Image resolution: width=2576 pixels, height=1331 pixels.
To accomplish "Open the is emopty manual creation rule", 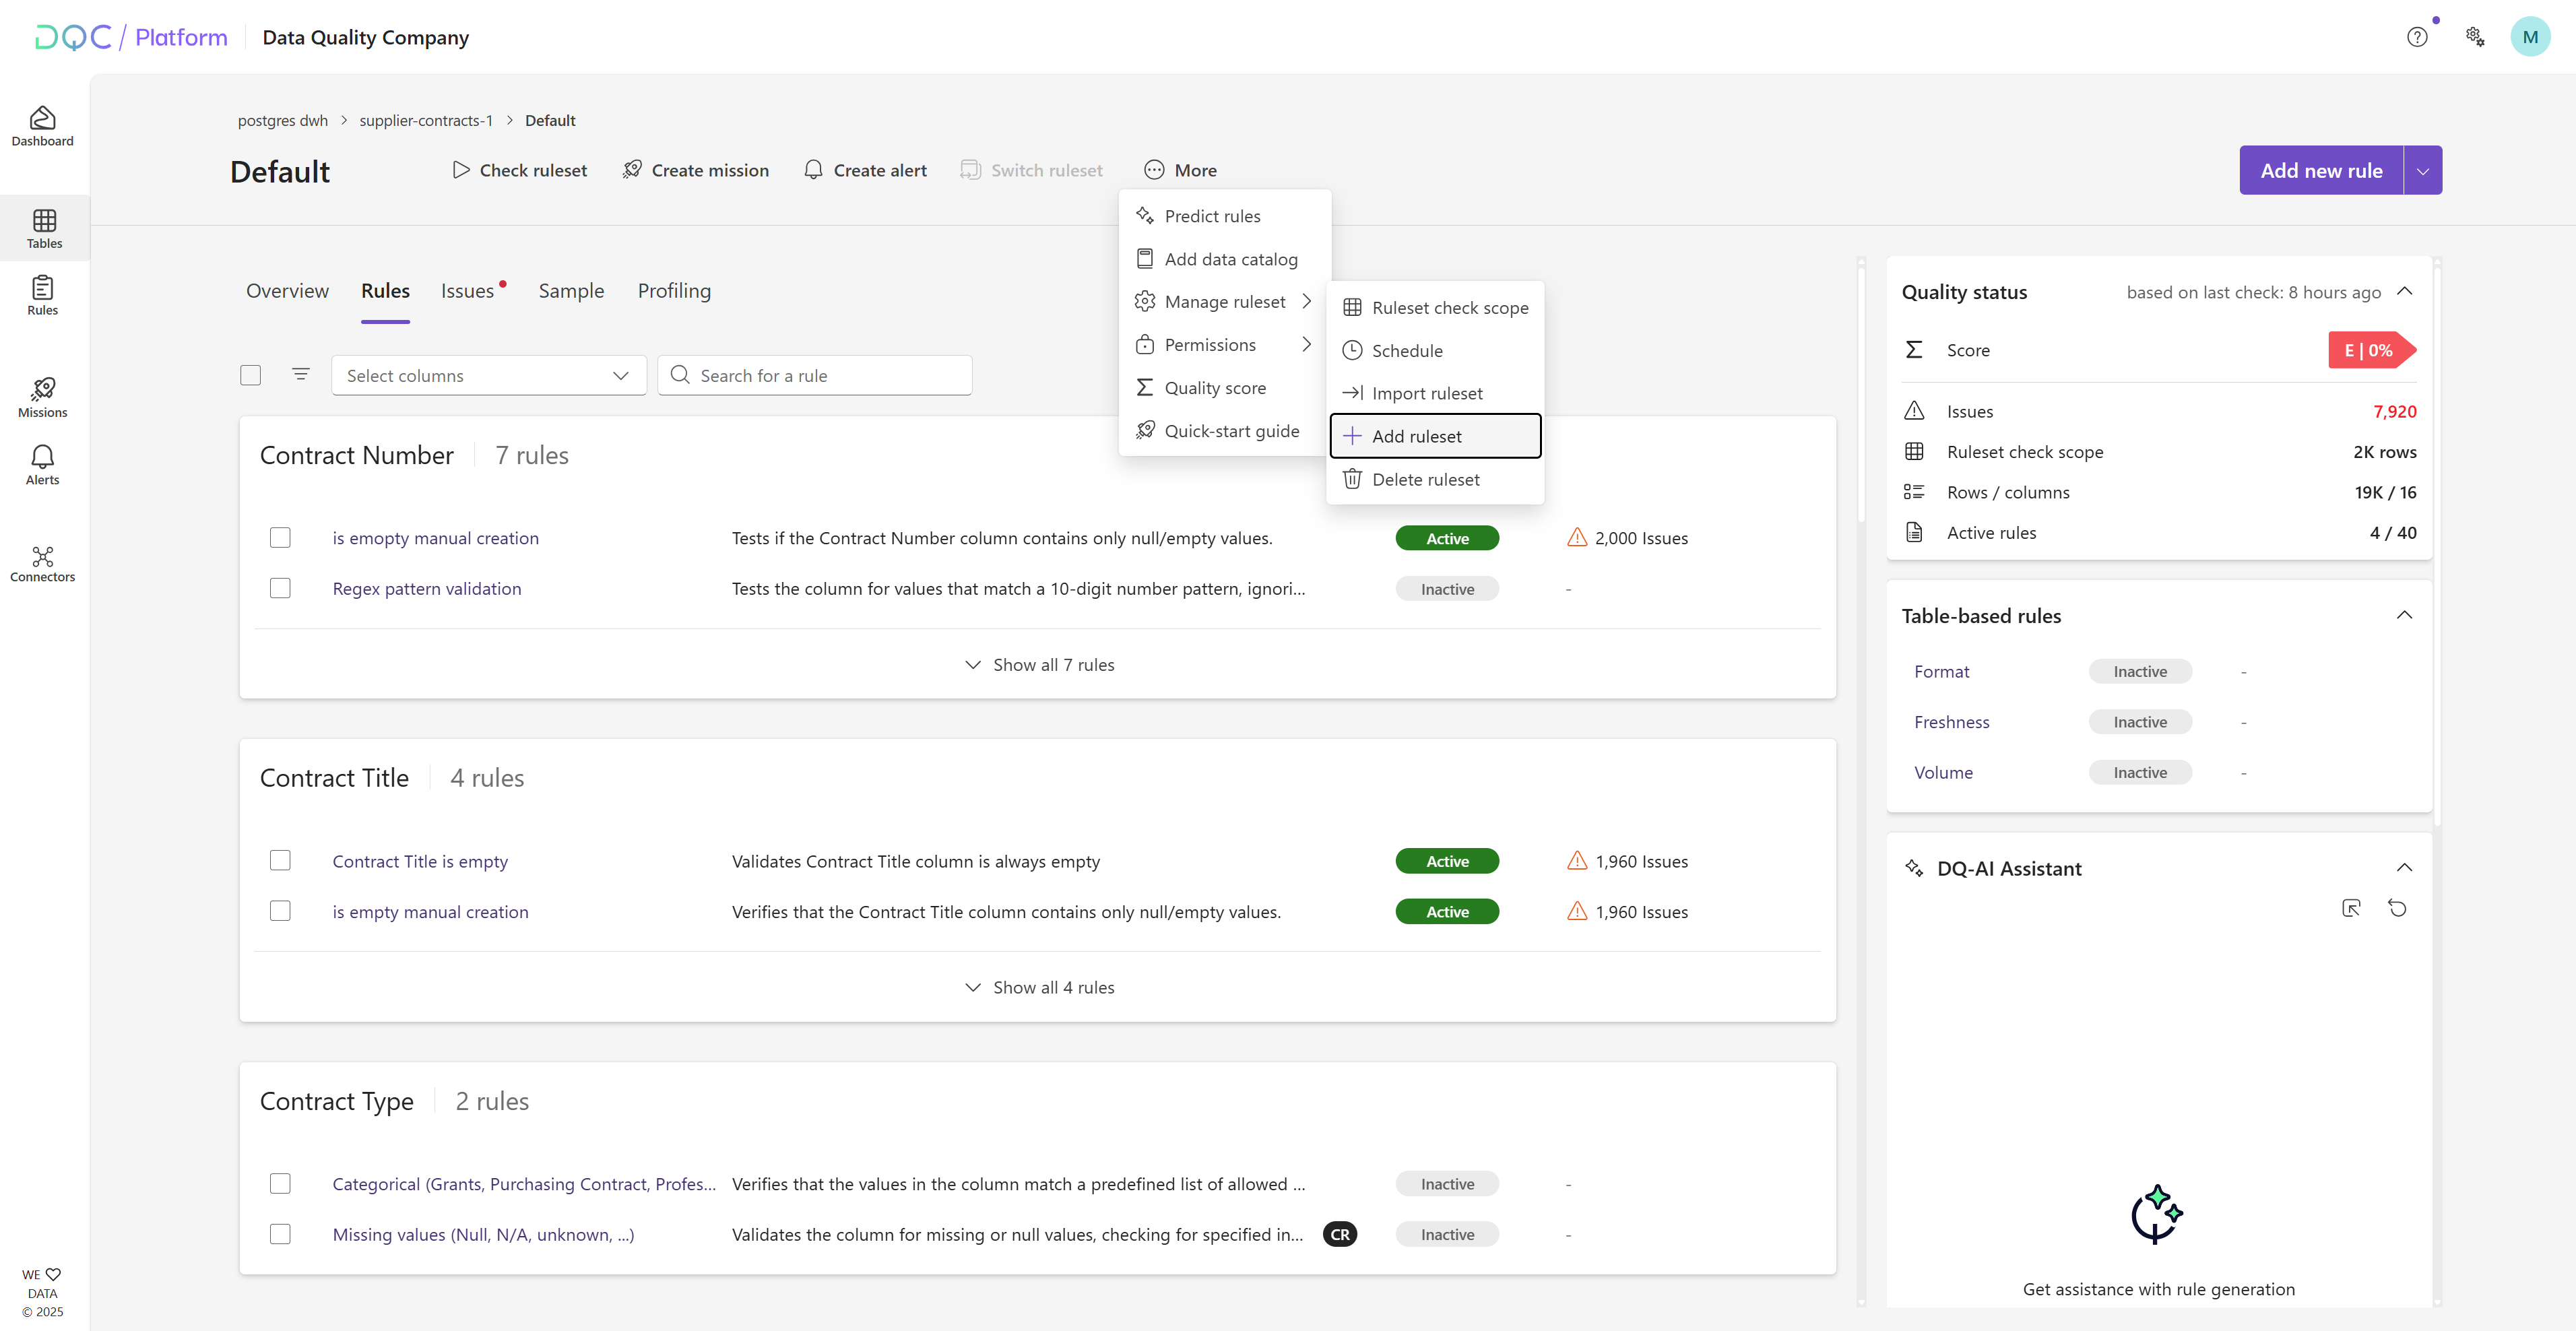I will 435,538.
